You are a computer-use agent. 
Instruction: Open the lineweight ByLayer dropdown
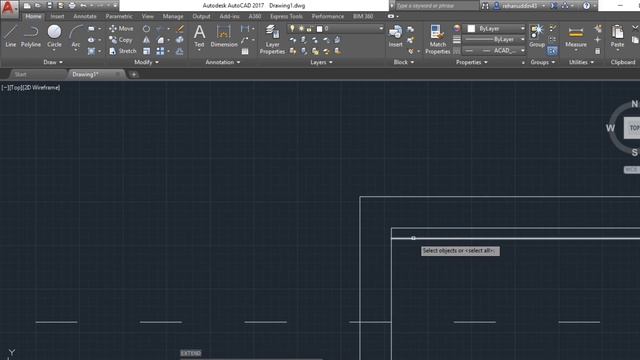[x=522, y=40]
